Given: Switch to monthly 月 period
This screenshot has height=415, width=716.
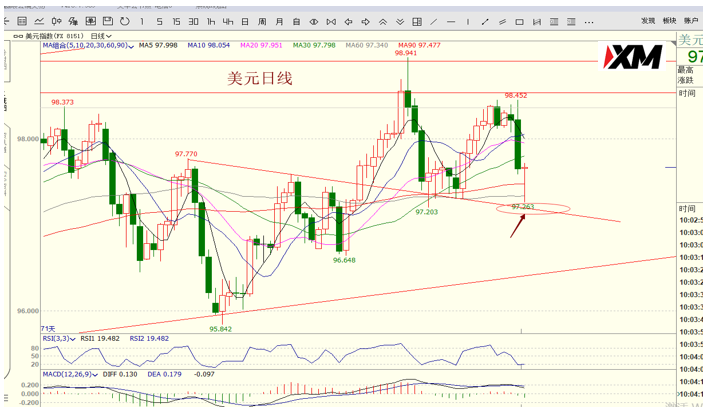Looking at the screenshot, I should click(279, 21).
